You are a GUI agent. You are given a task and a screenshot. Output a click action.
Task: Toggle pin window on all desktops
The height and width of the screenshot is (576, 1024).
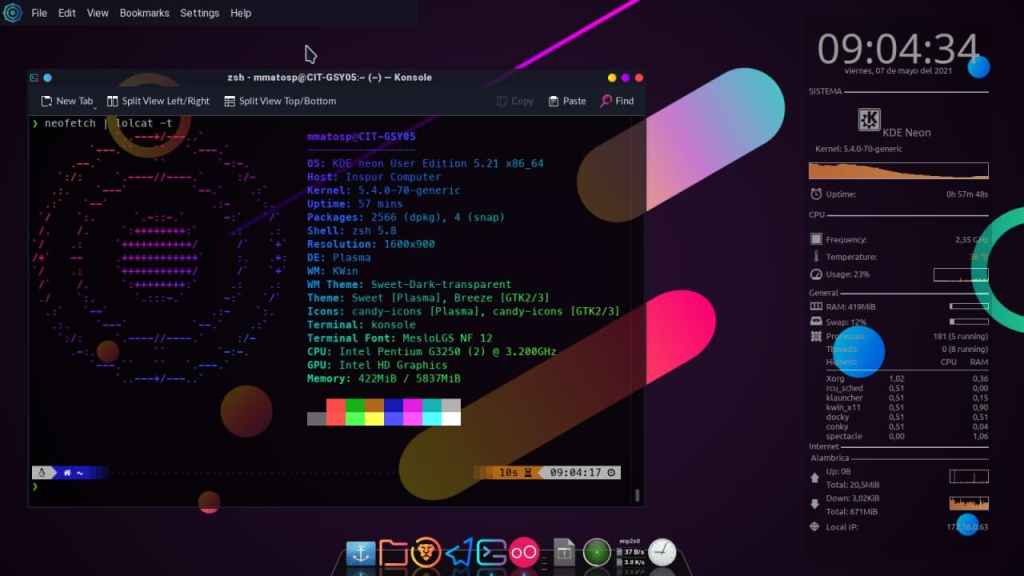pos(47,78)
